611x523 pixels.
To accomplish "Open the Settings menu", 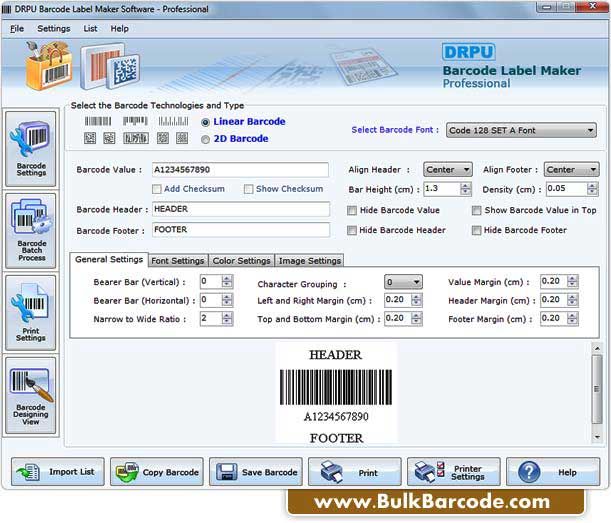I will 54,29.
